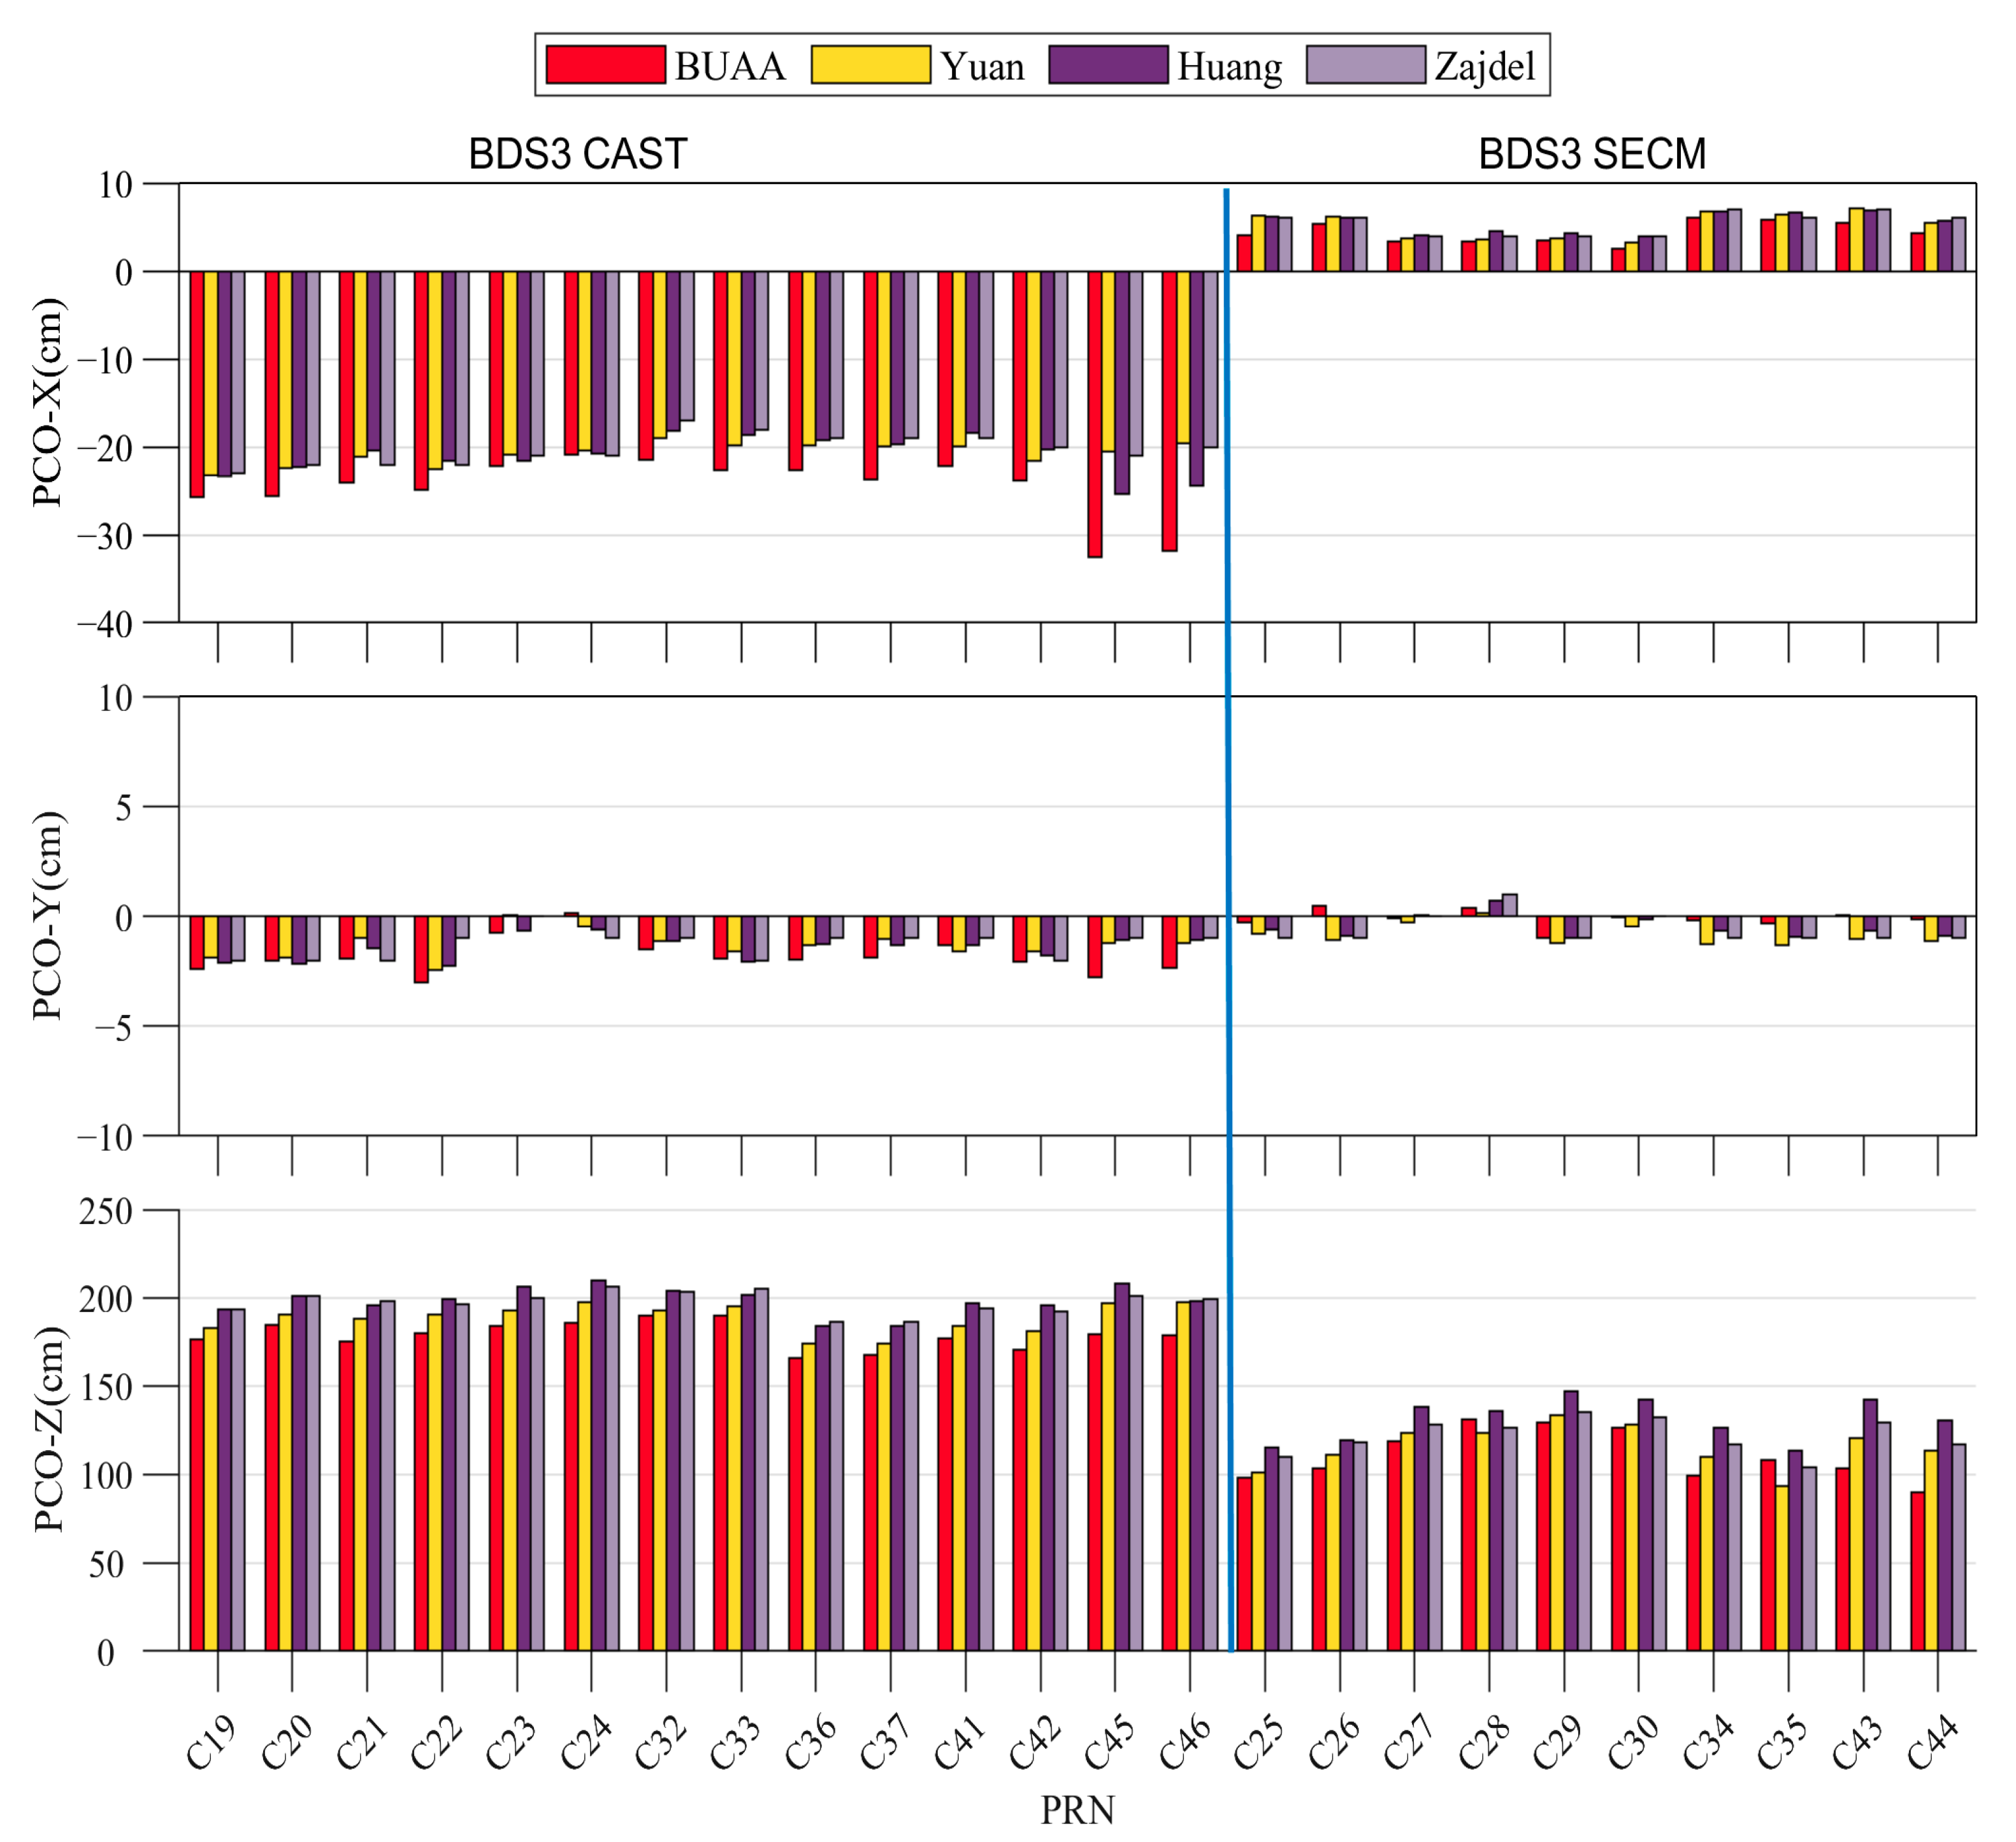Click the BDS3 SECM group title

click(1592, 154)
